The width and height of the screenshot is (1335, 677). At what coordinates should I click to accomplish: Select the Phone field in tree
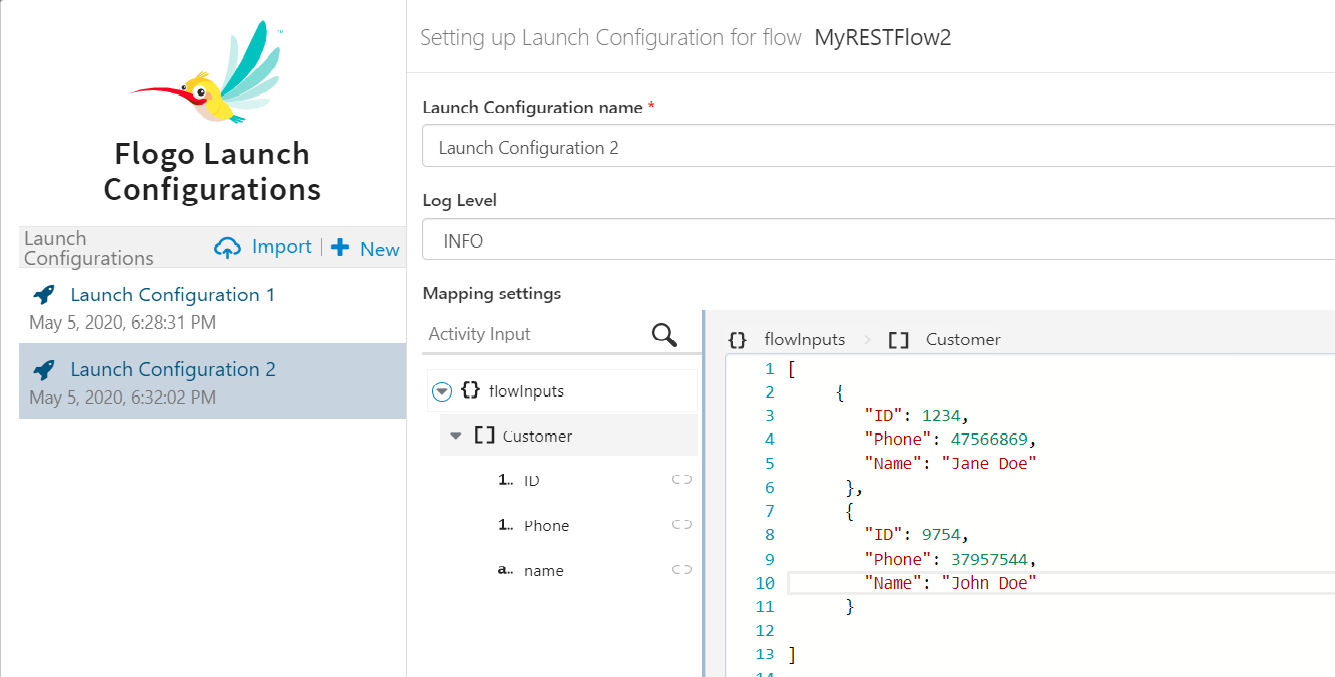coord(547,526)
